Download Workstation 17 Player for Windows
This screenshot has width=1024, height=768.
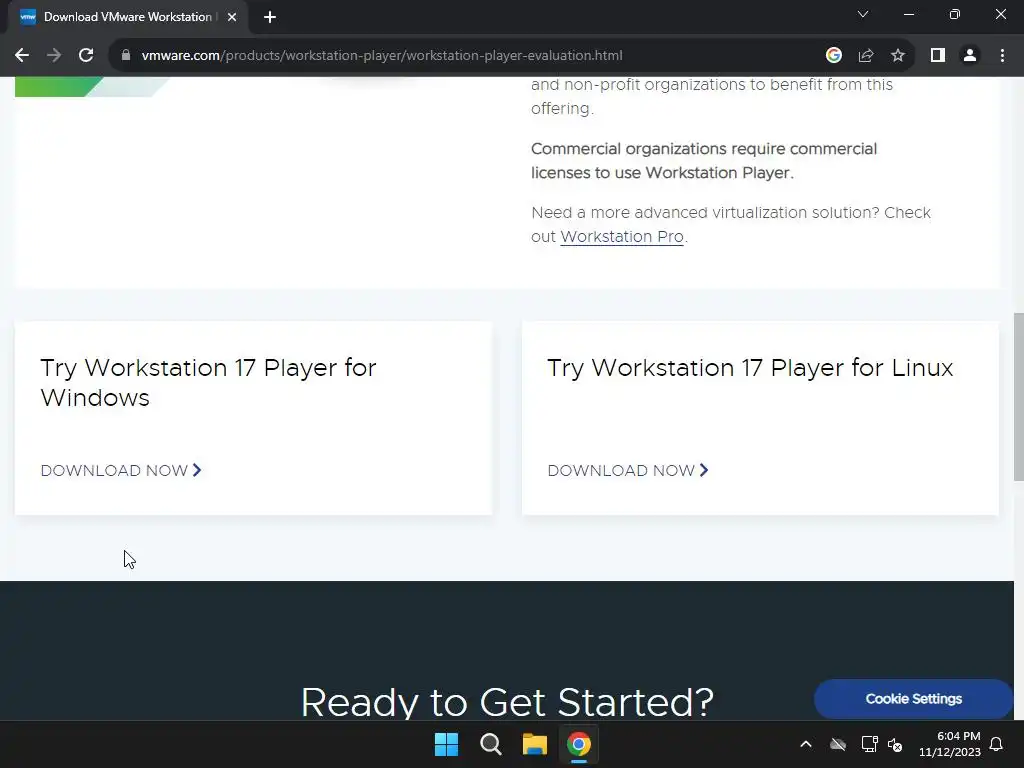pyautogui.click(x=121, y=470)
